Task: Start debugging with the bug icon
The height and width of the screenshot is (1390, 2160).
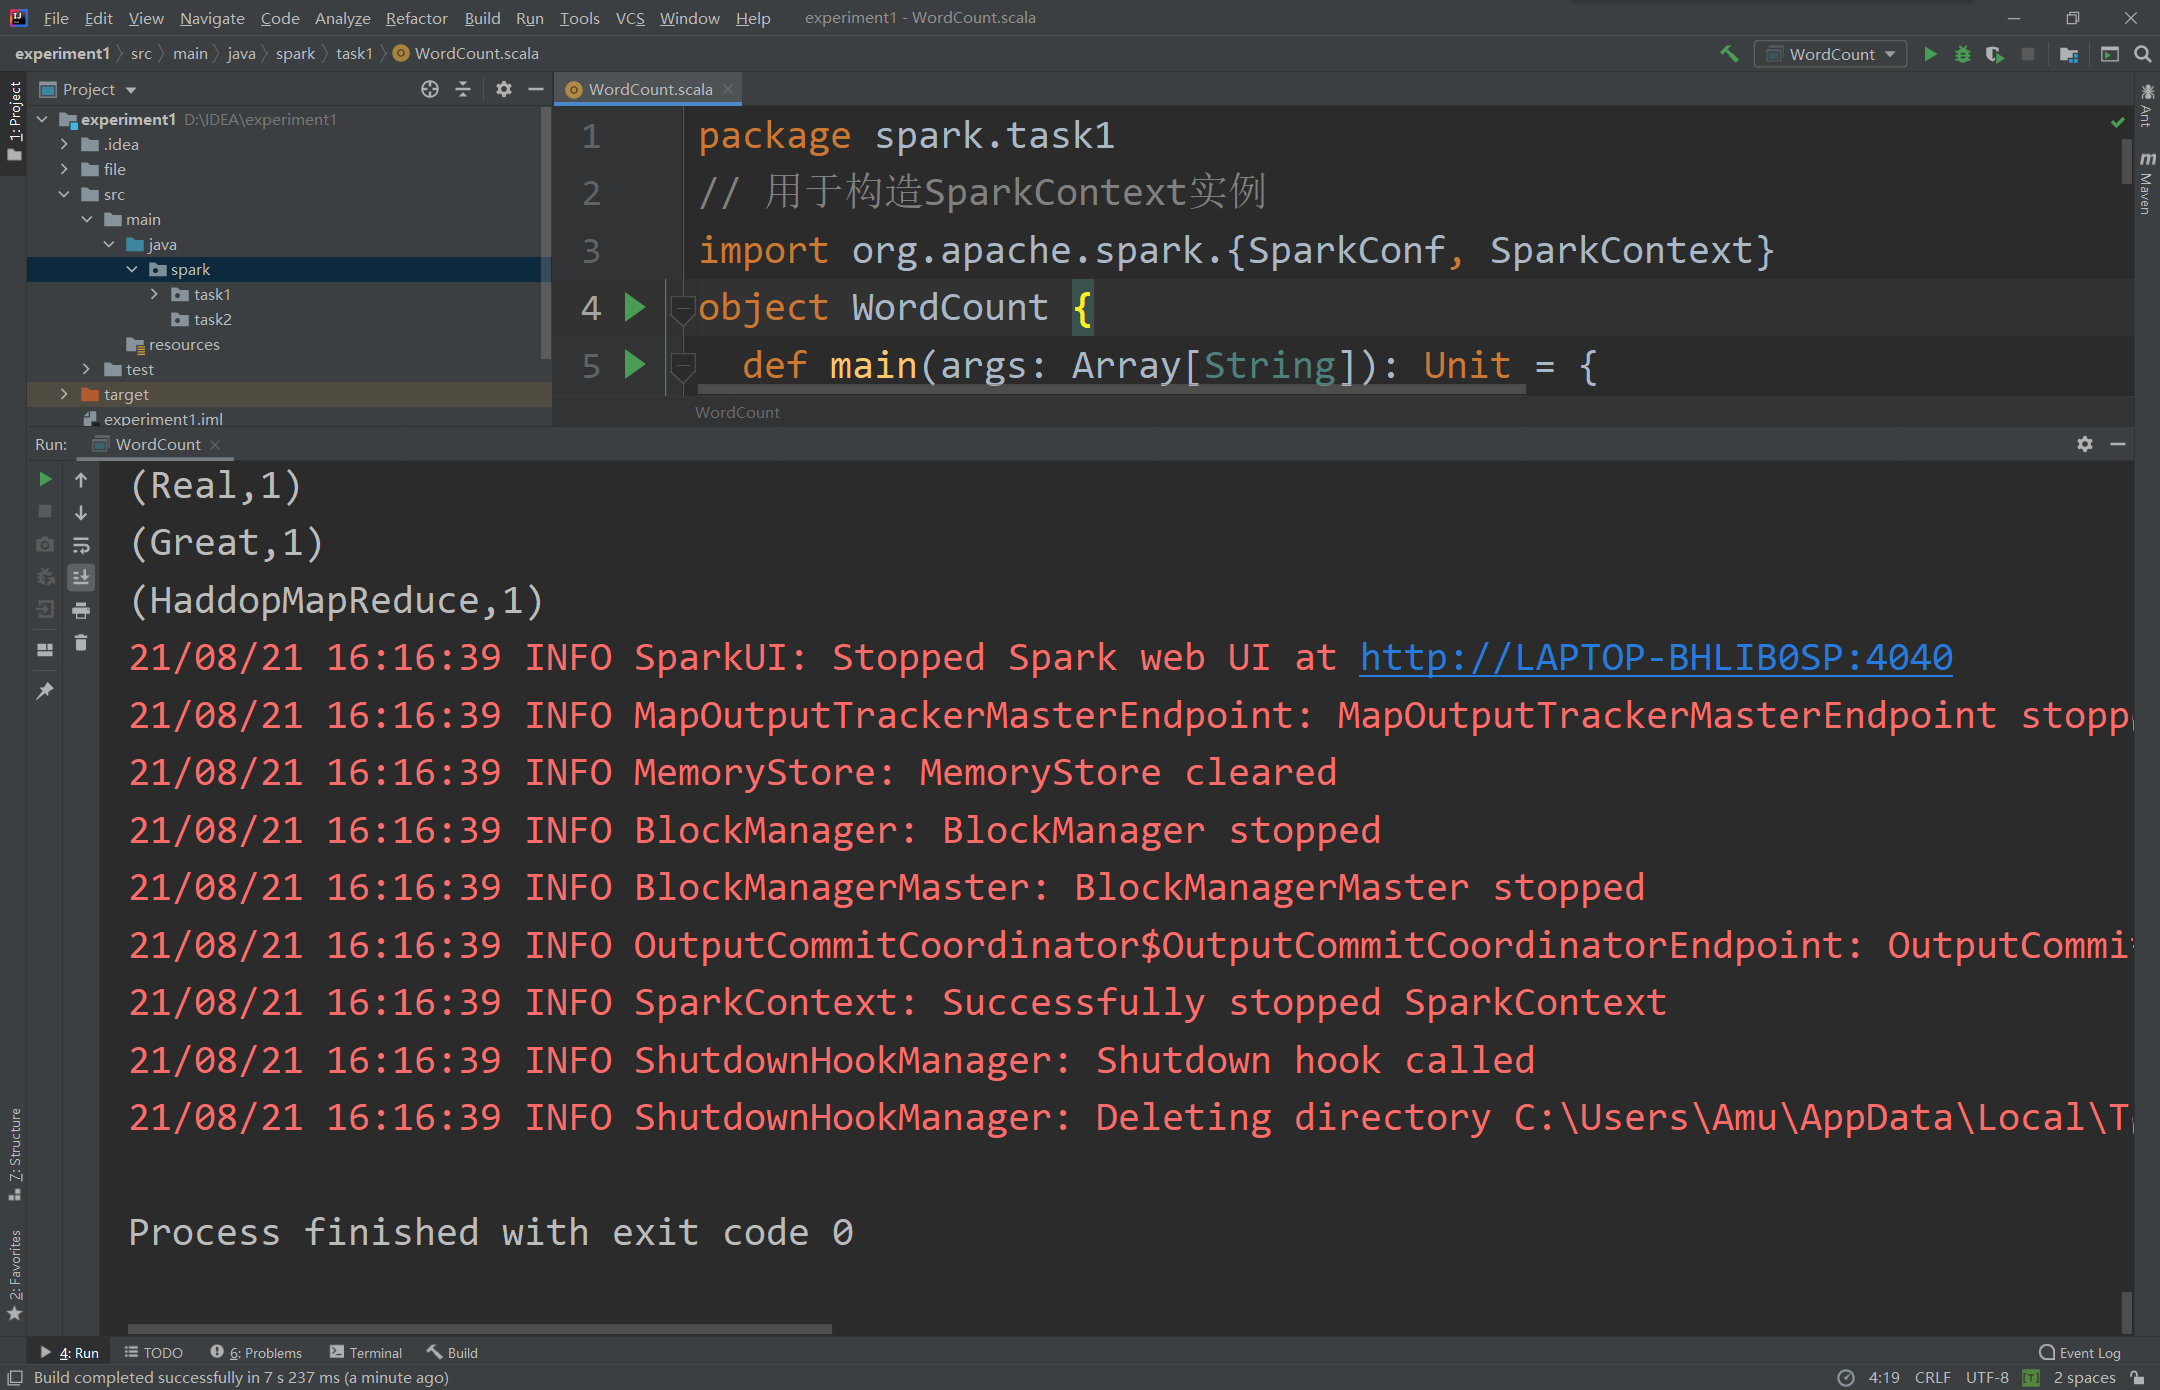Action: 1963,54
